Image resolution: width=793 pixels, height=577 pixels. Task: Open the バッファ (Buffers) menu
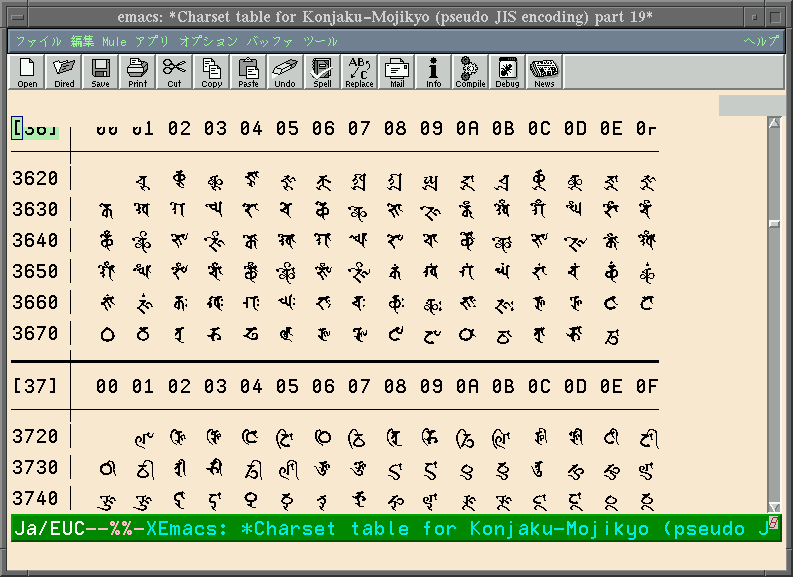click(270, 41)
